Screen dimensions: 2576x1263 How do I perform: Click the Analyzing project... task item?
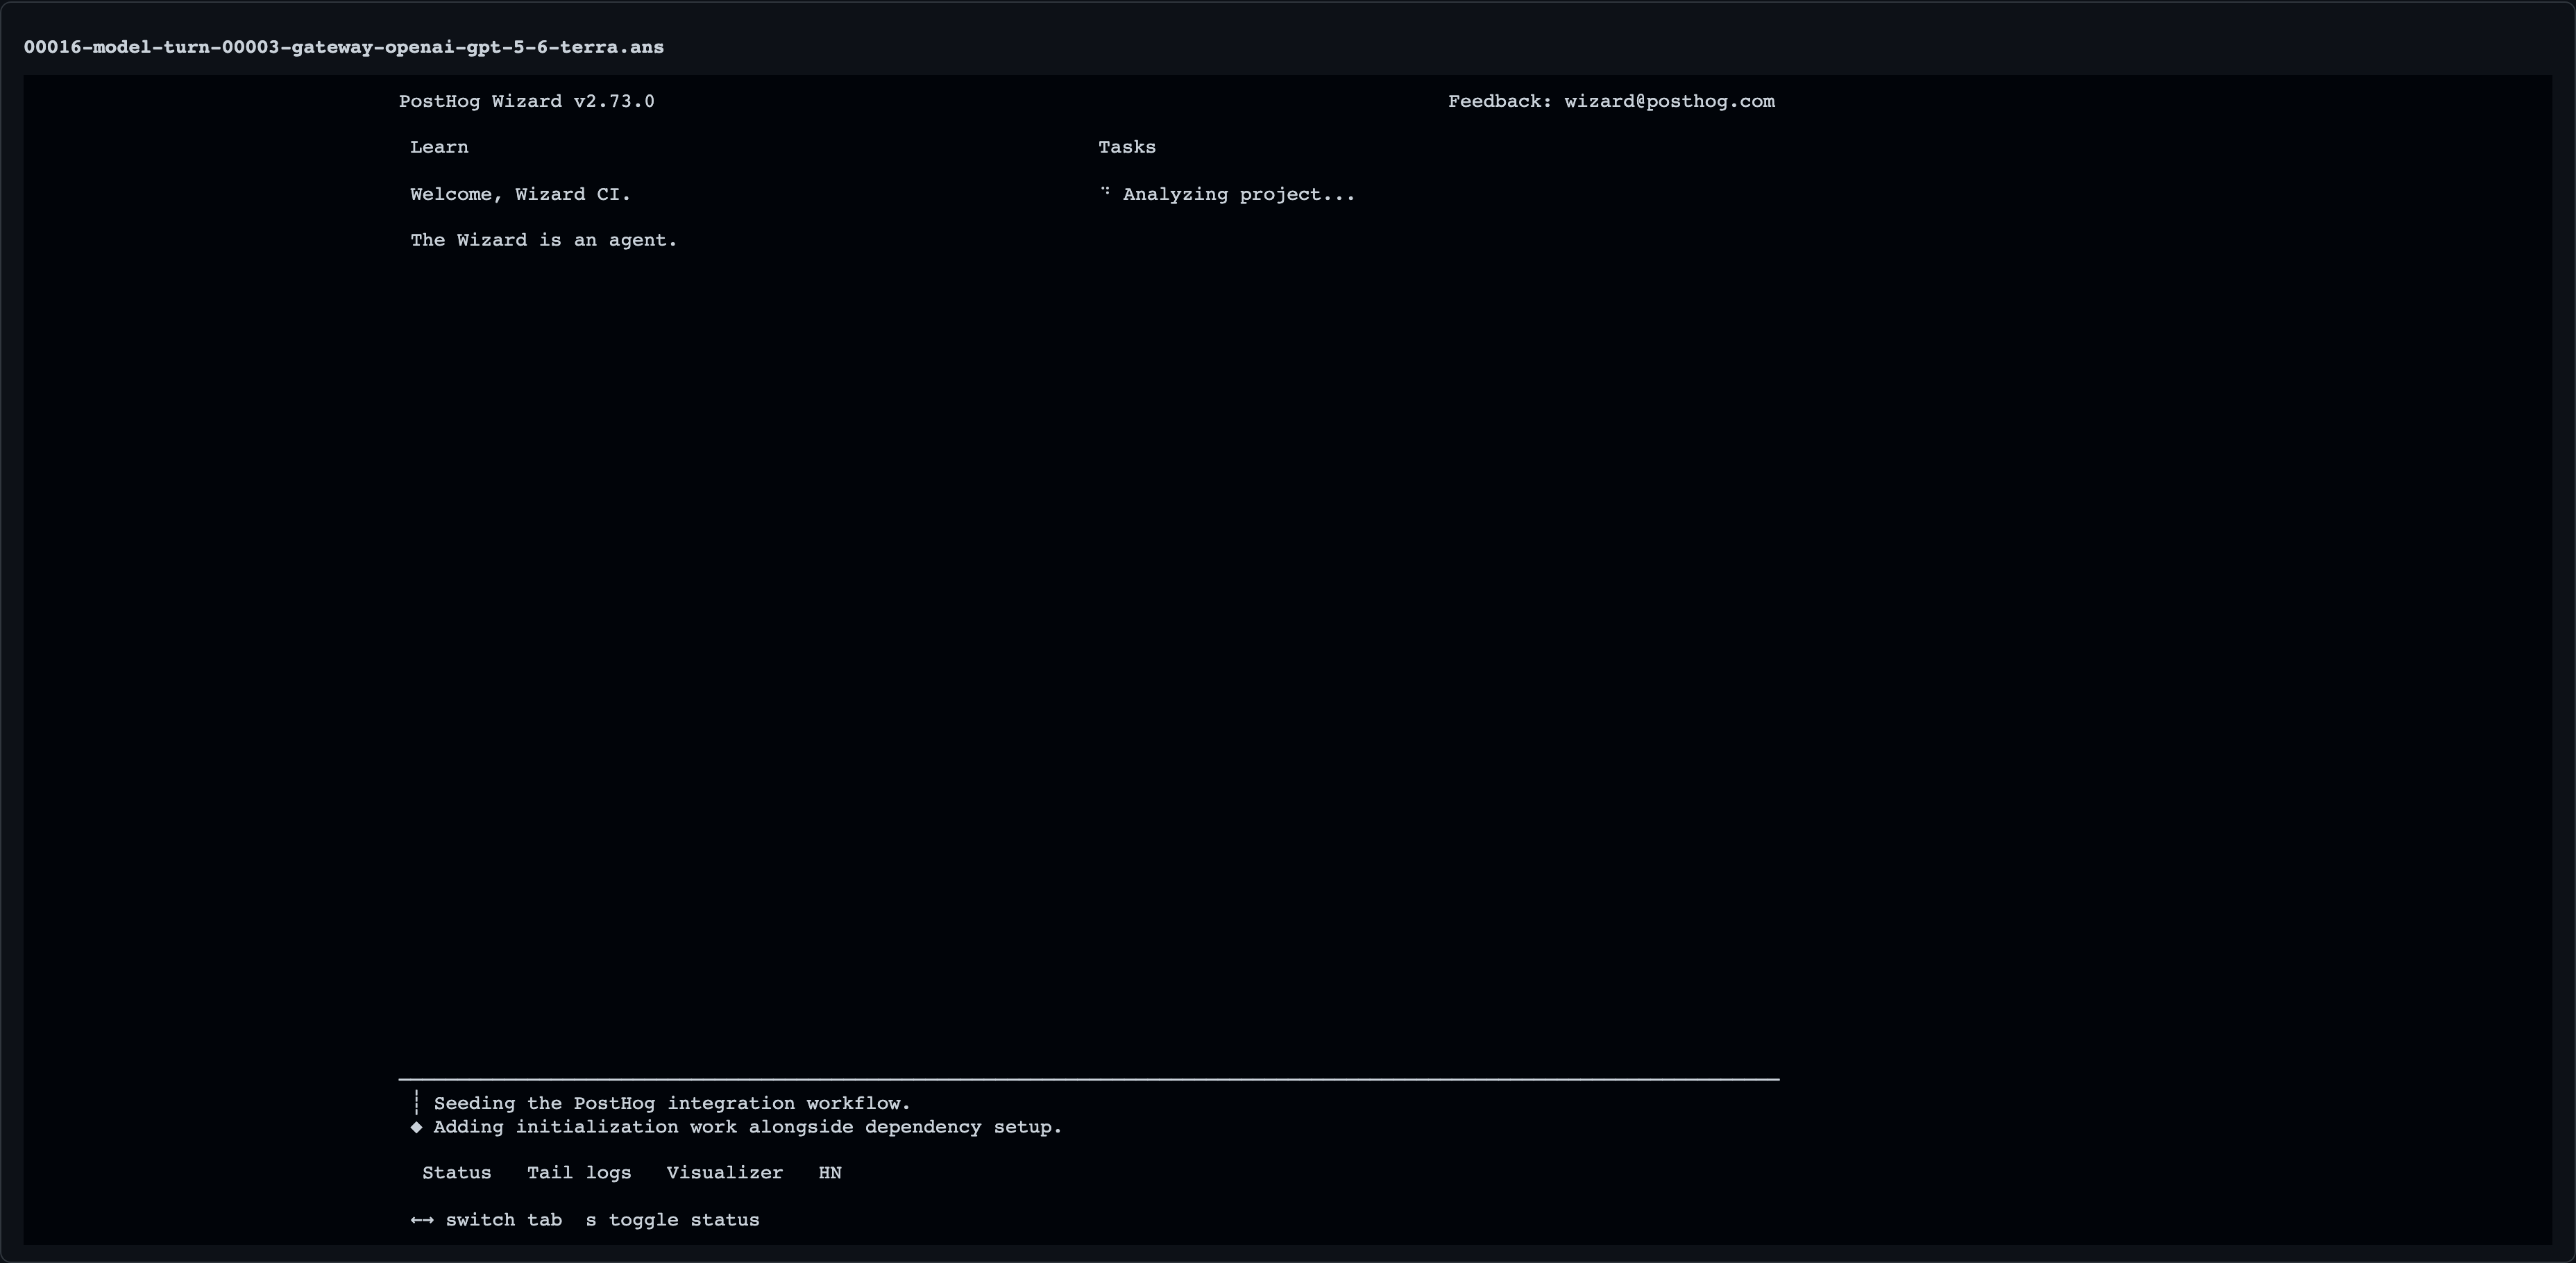pos(1238,194)
